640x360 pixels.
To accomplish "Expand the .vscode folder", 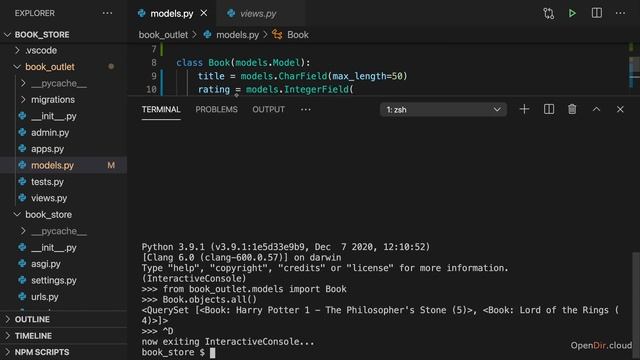I will click(17, 50).
